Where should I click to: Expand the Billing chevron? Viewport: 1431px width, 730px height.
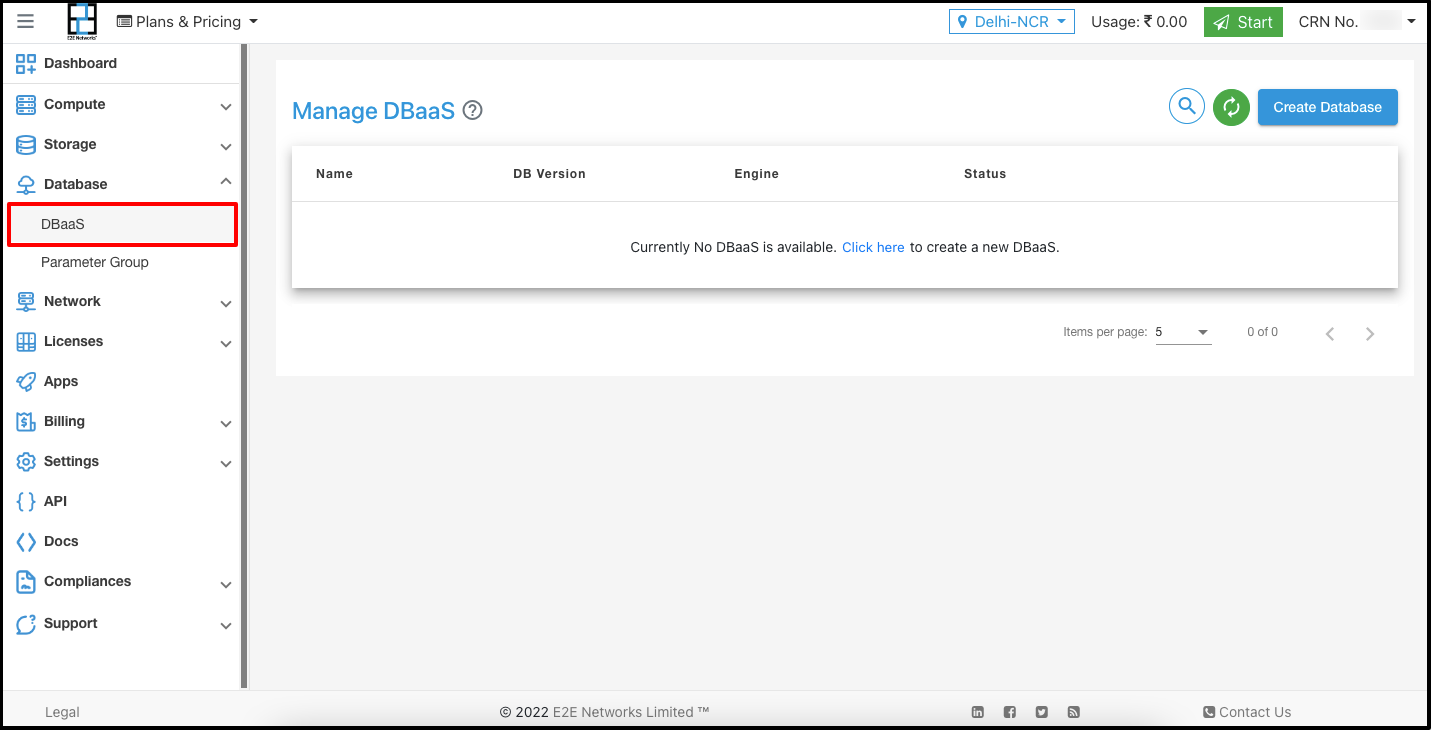(x=226, y=423)
